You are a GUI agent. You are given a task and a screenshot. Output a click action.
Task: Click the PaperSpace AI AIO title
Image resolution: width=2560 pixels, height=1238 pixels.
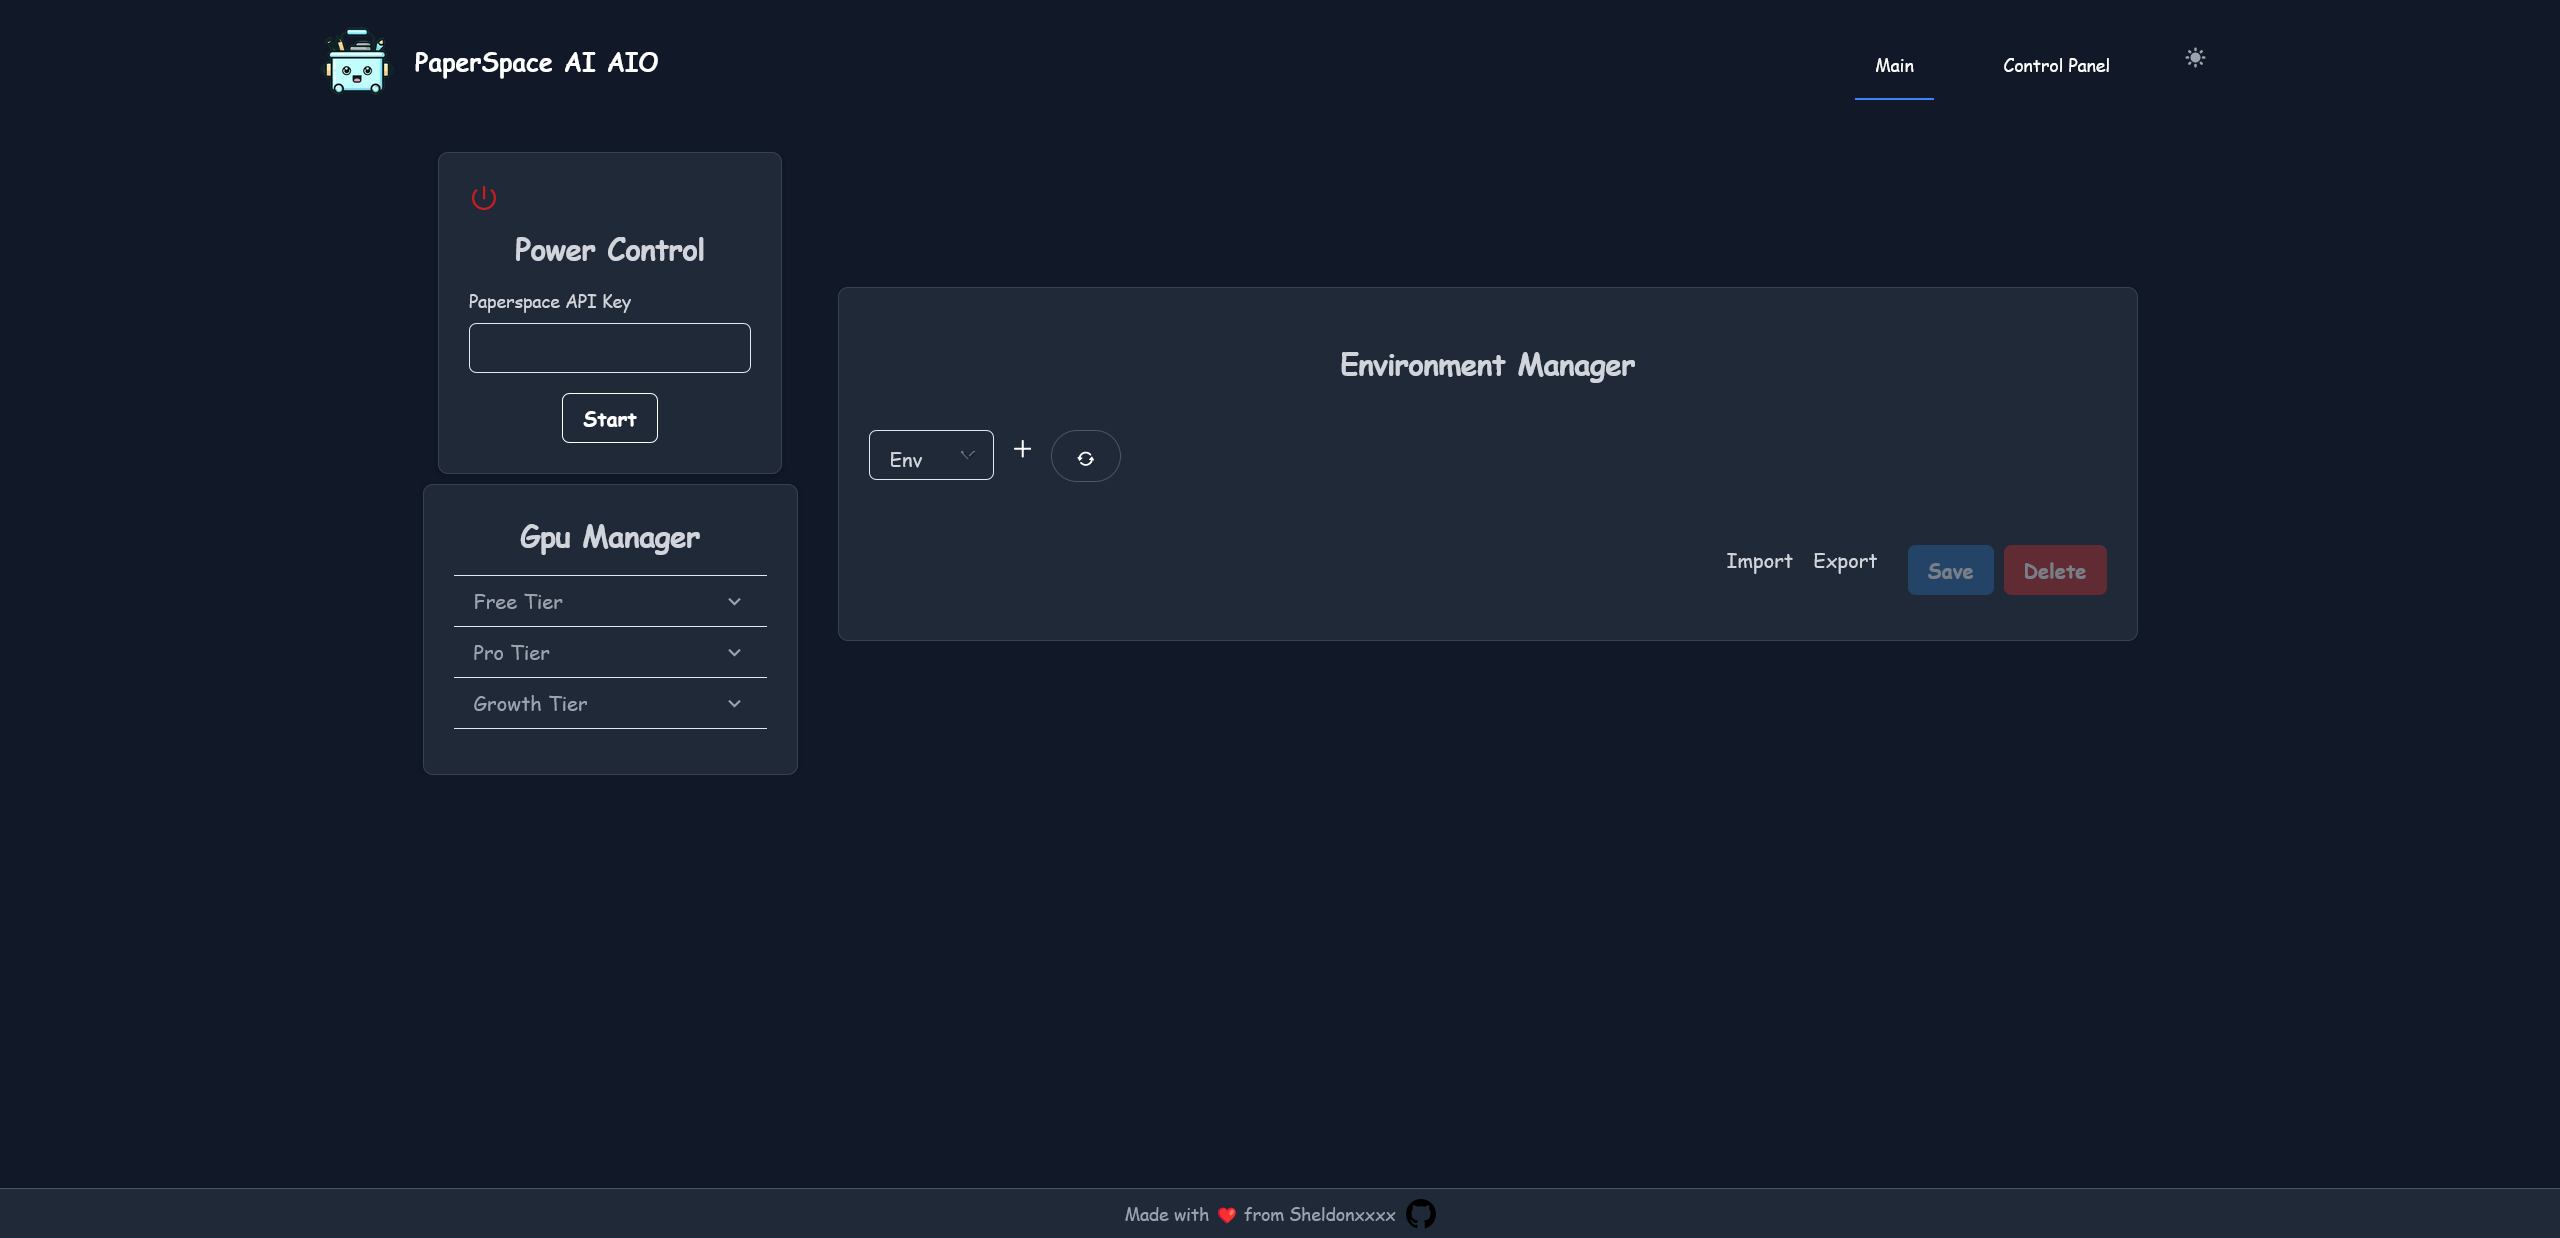(x=536, y=63)
